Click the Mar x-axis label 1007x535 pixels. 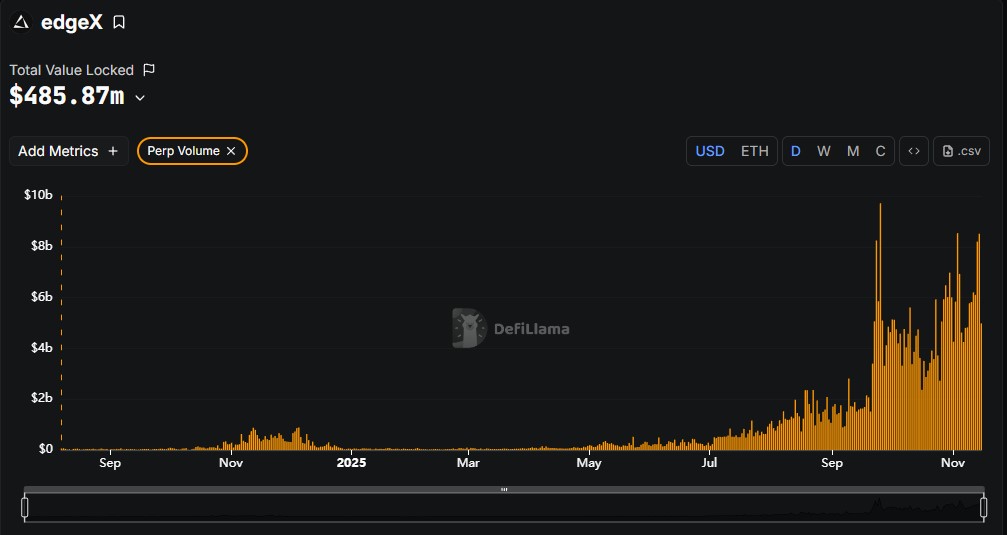[x=468, y=462]
